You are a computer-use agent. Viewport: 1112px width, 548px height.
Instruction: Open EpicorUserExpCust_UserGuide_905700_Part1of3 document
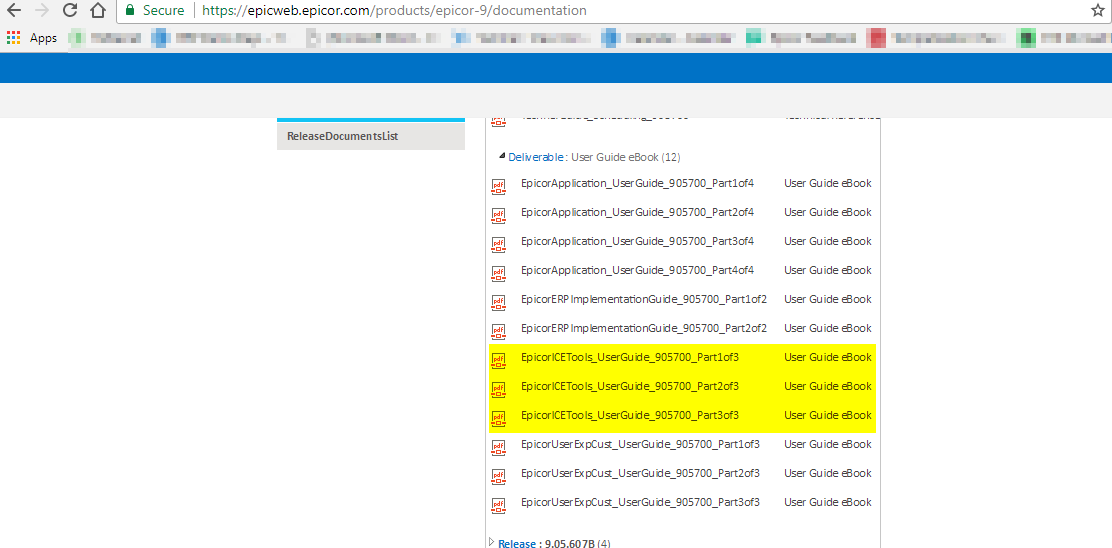(640, 444)
